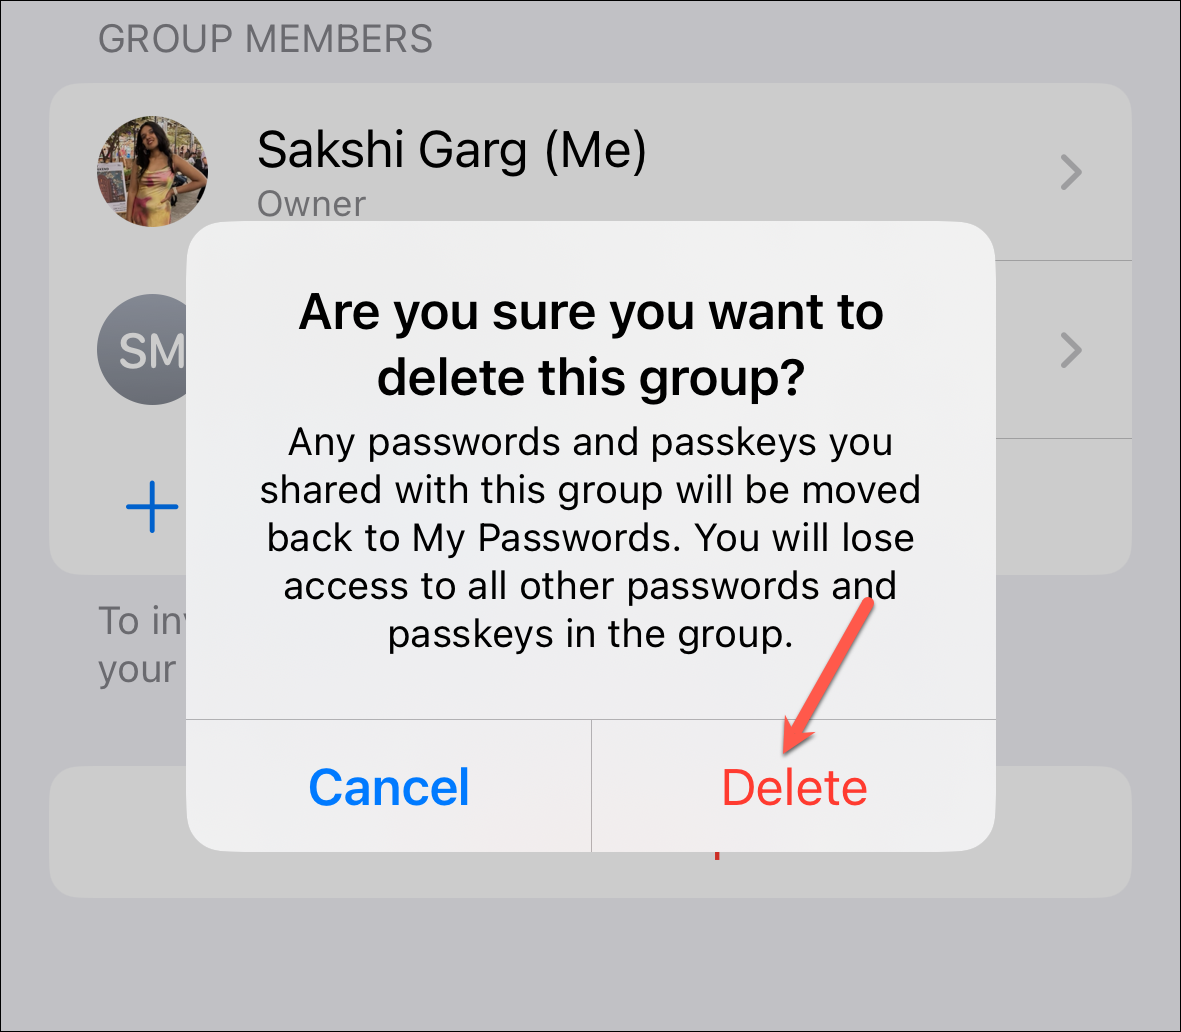Screen dimensions: 1181x1032
Task: Select the GROUP MEMBERS section header
Action: click(265, 39)
